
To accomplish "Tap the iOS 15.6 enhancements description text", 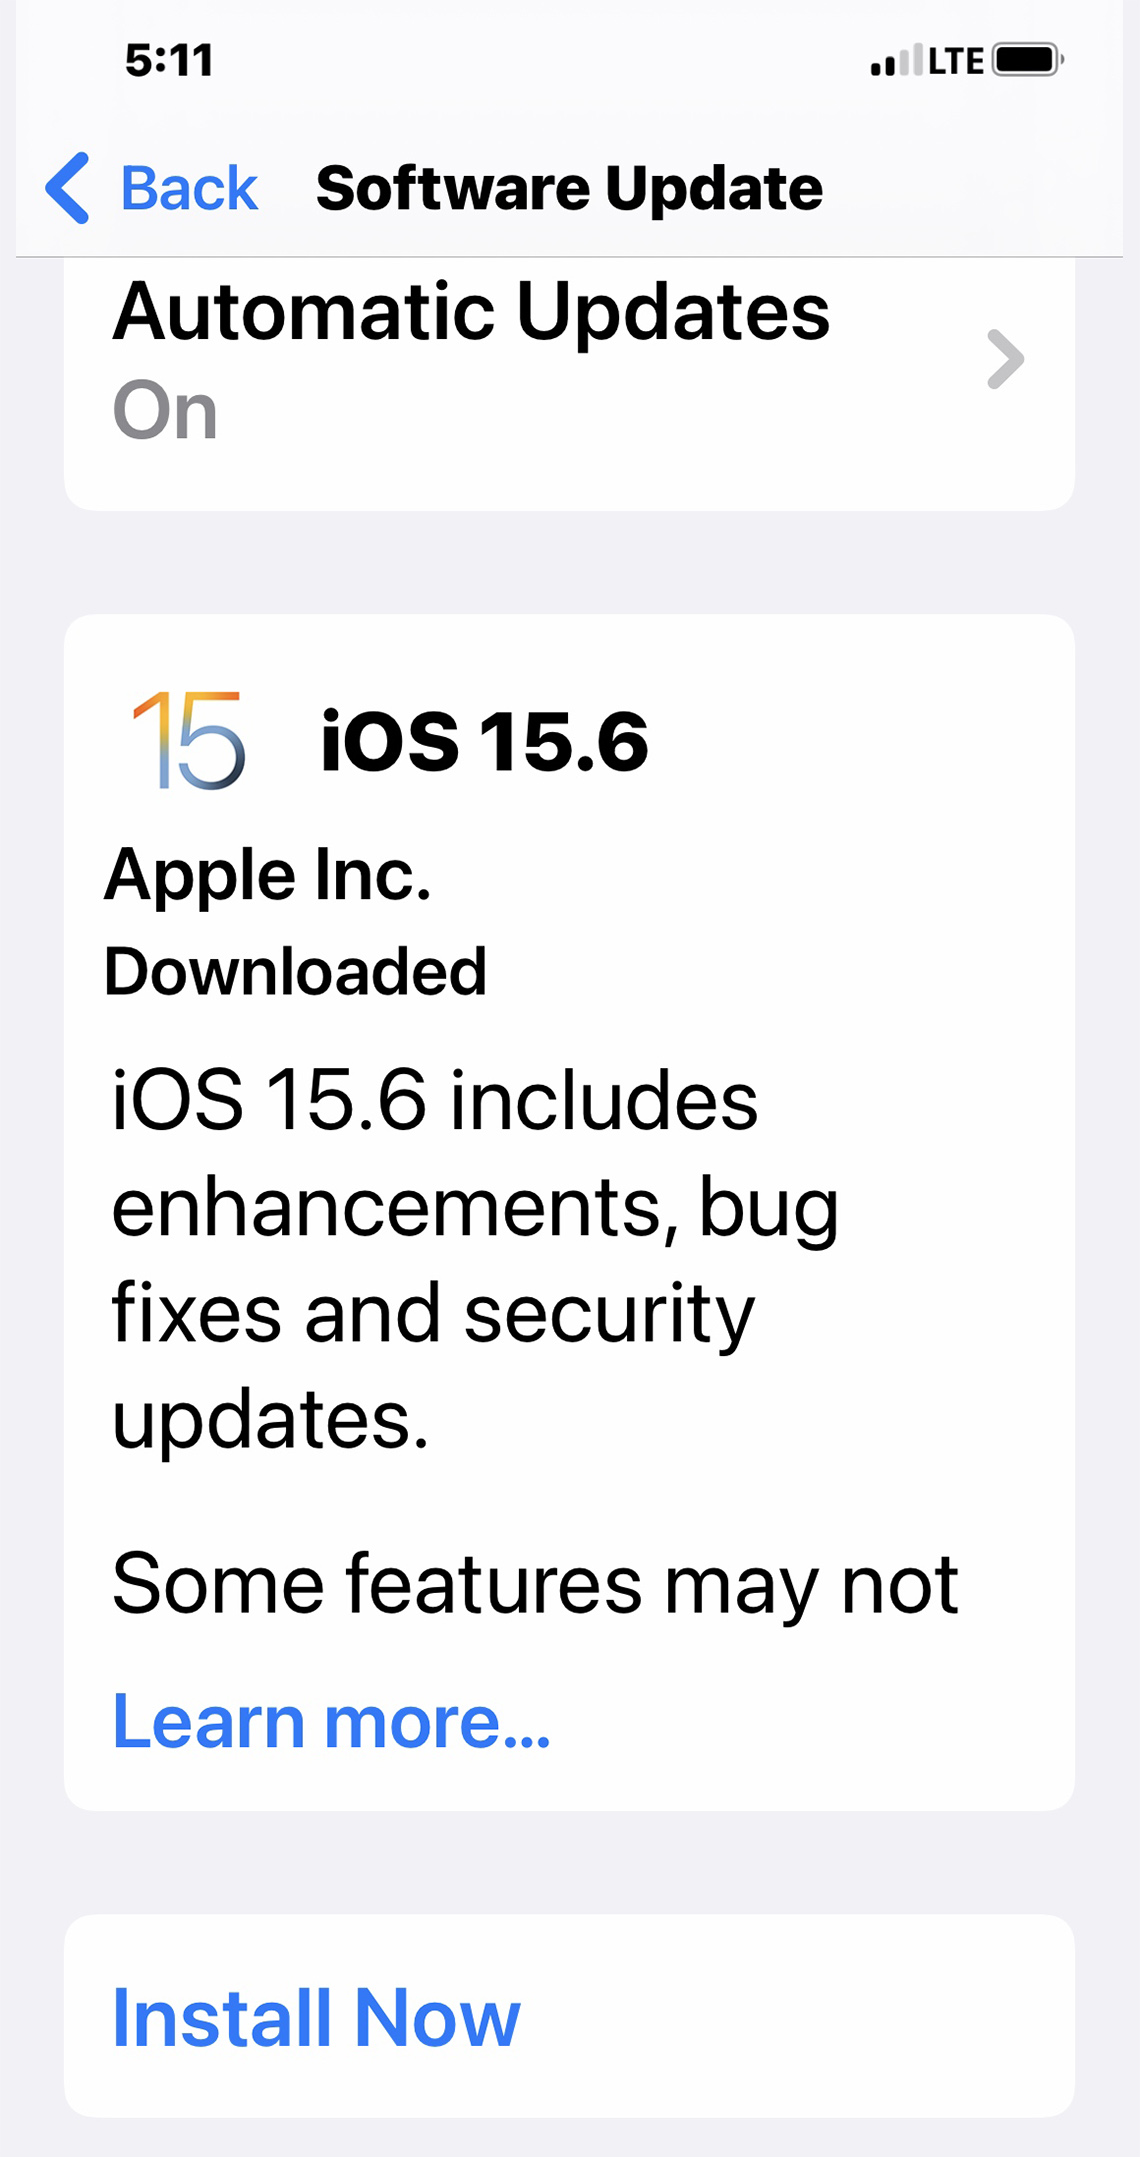I will [x=475, y=1258].
